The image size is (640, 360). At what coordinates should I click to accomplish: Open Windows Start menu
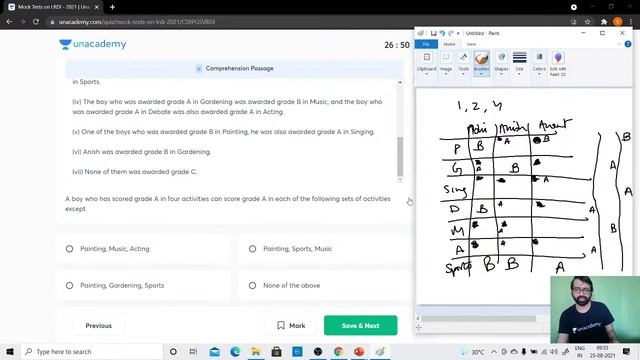click(10, 351)
